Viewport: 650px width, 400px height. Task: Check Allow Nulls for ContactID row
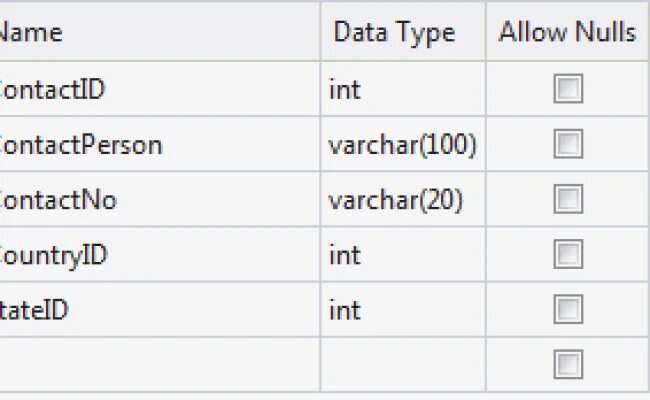tap(568, 89)
